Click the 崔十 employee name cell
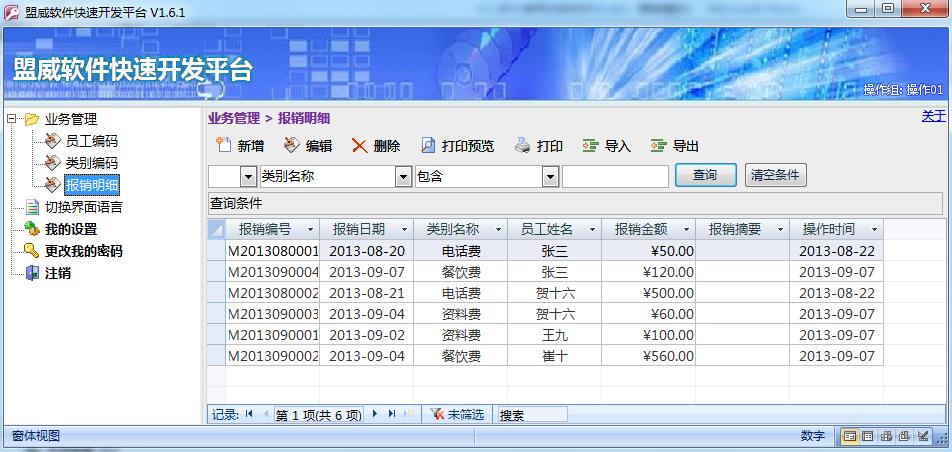952x452 pixels. (554, 356)
